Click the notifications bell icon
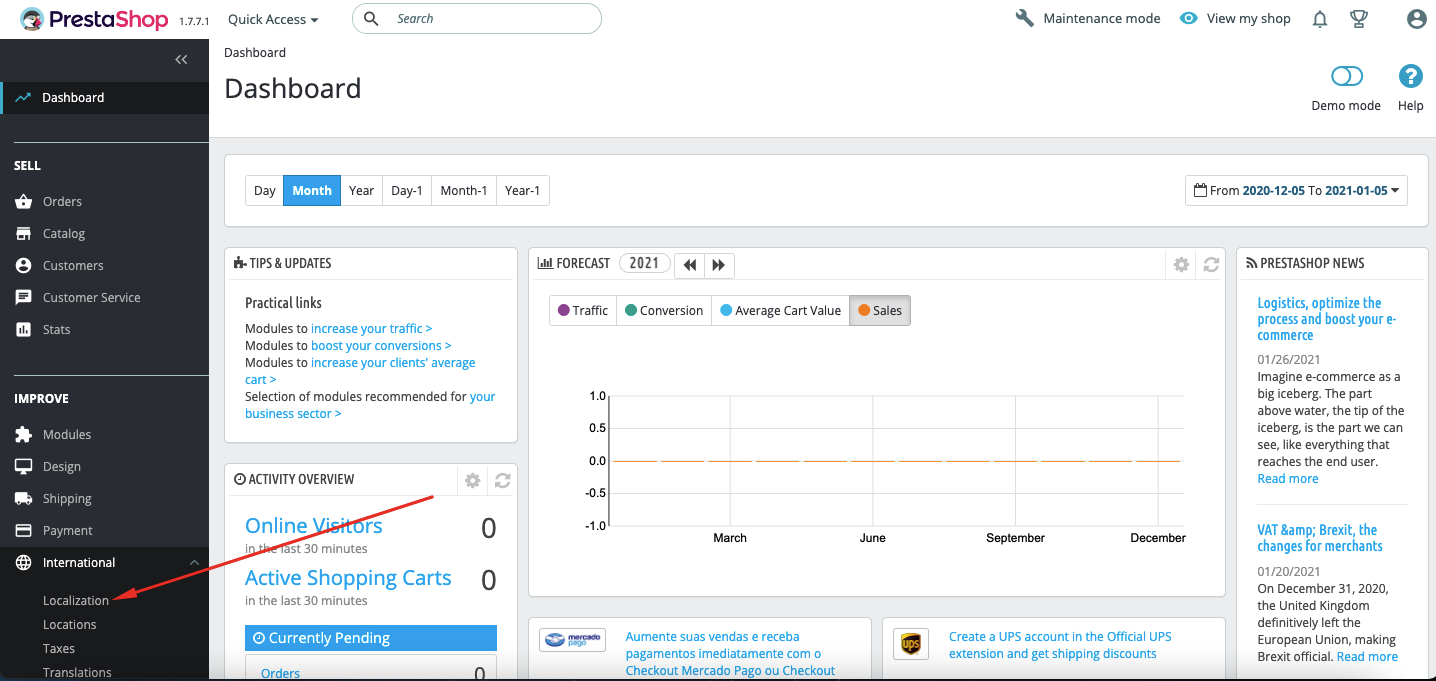The image size is (1436, 681). coord(1320,18)
